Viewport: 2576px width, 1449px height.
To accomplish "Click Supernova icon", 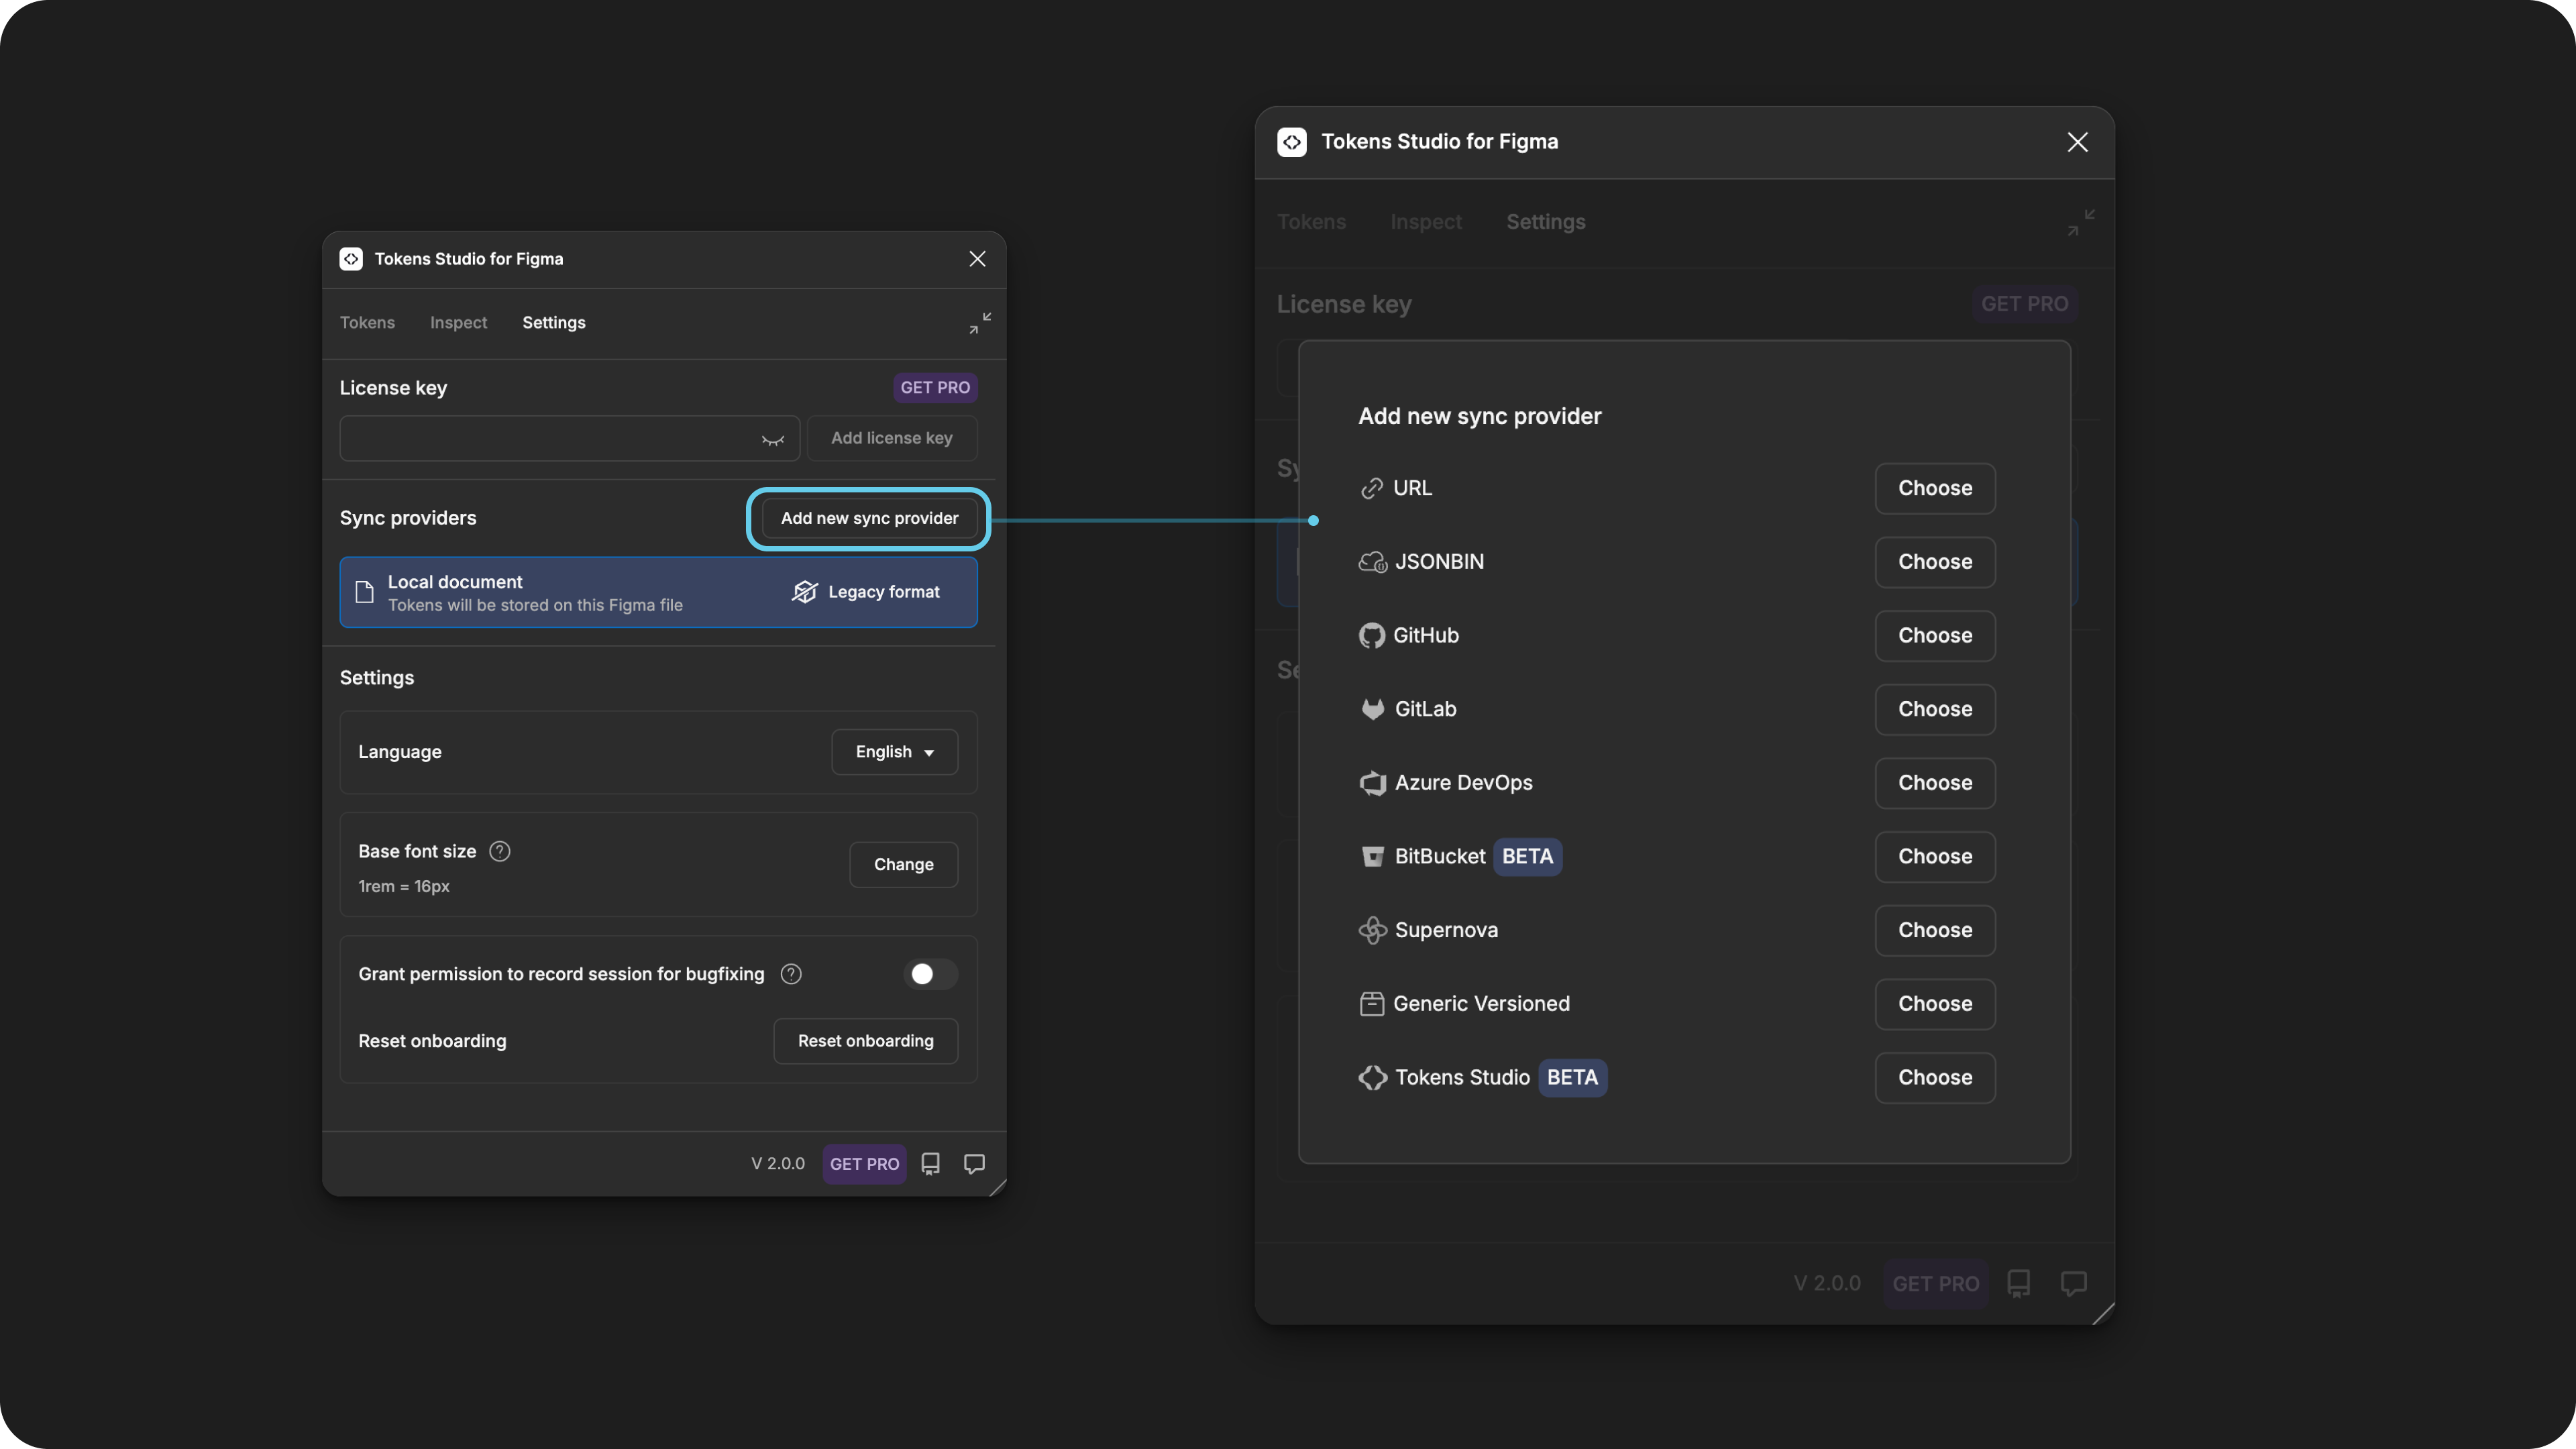I will [1373, 930].
